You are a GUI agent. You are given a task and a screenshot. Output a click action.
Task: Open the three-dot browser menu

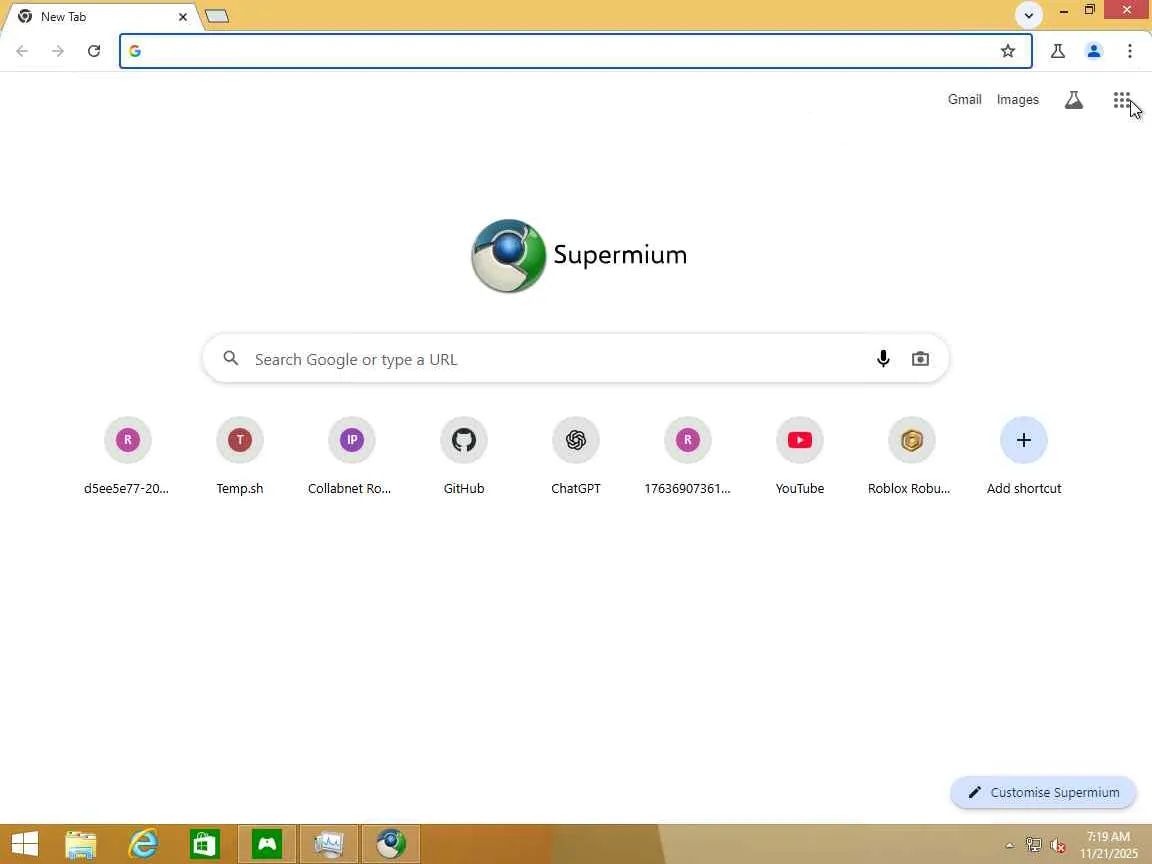click(x=1129, y=51)
